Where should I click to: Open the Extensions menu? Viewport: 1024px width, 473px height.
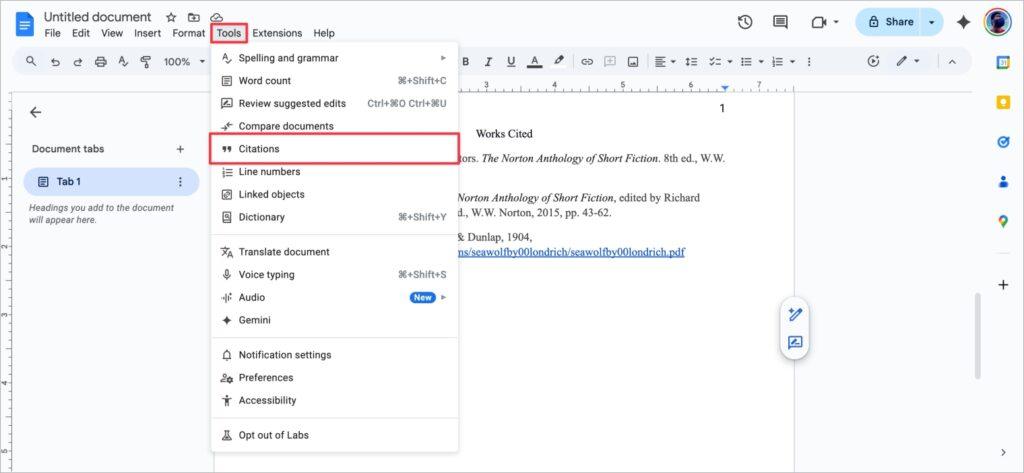[278, 33]
